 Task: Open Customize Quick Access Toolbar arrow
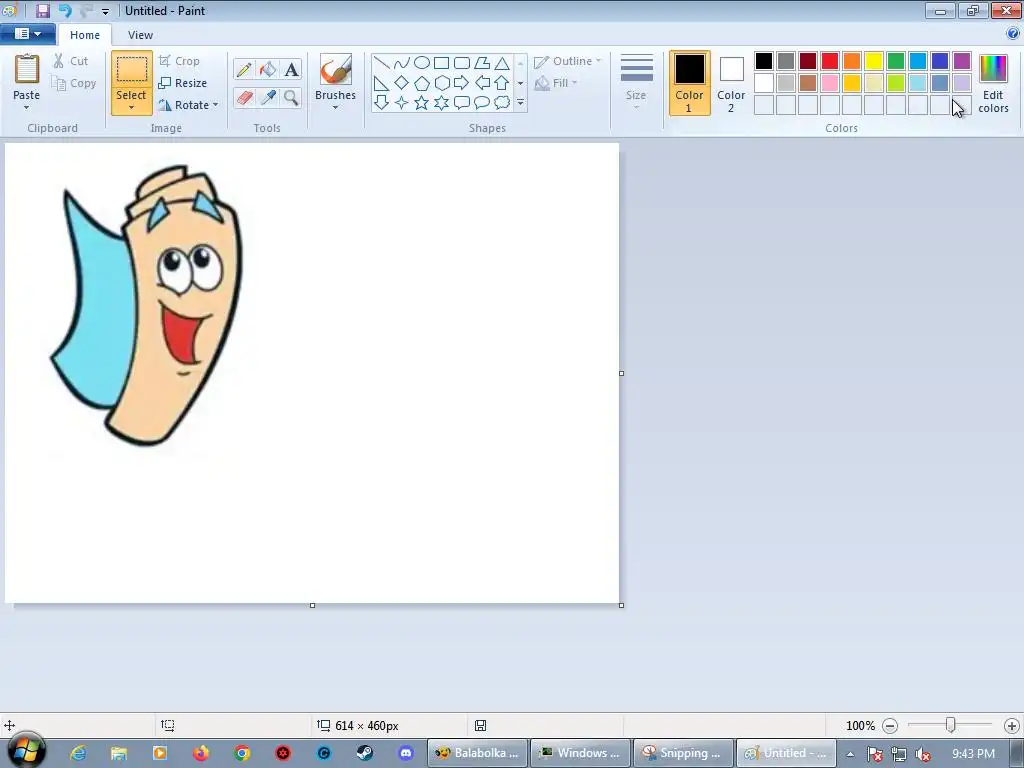pyautogui.click(x=105, y=11)
